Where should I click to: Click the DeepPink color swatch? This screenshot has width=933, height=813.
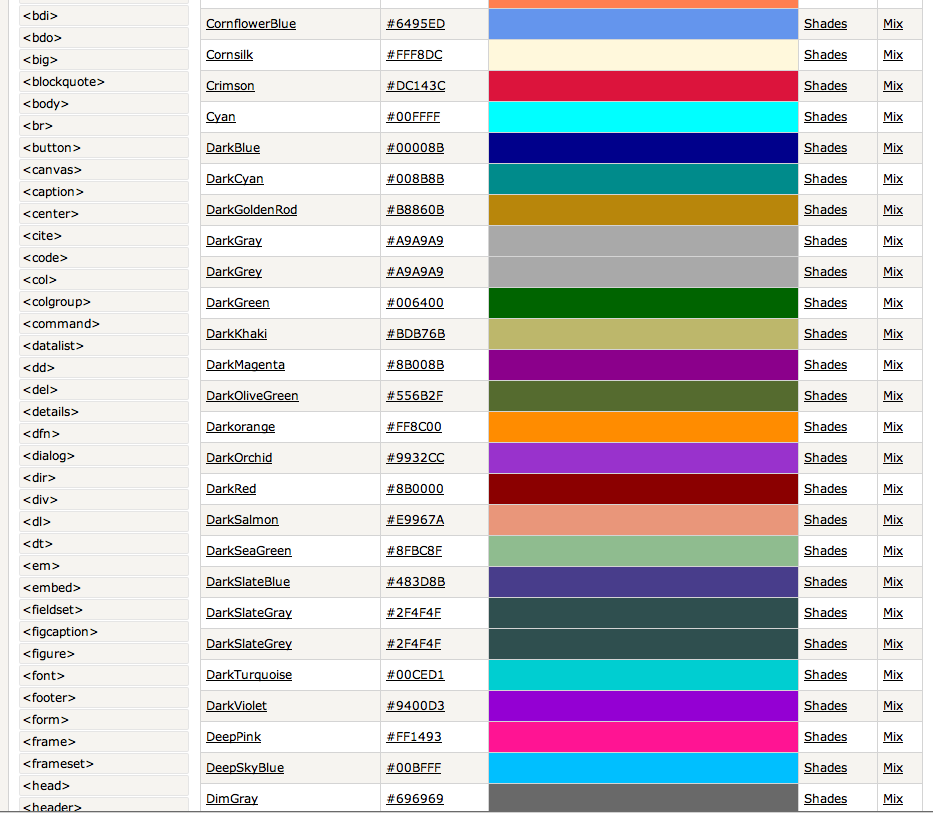643,737
